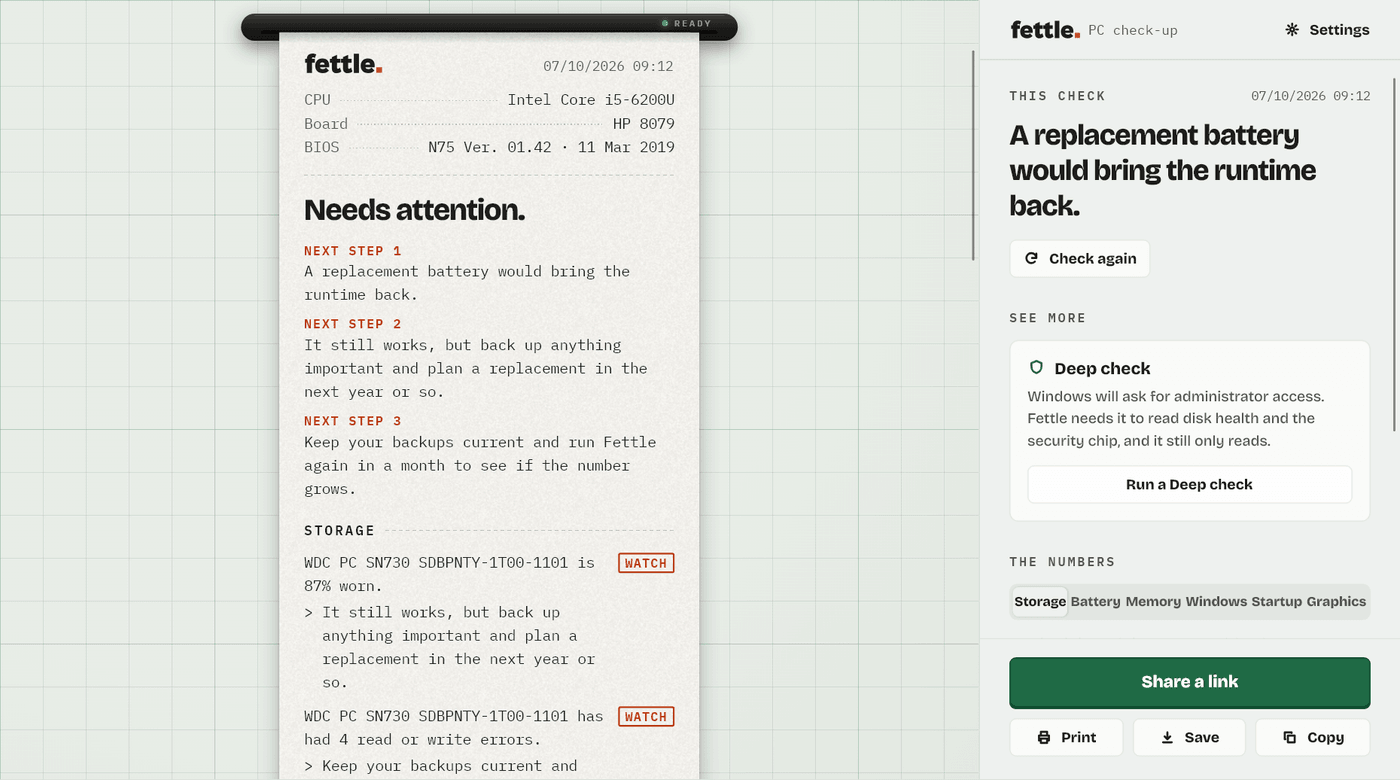Switch to the Graphics tab
The image size is (1400, 780).
(x=1336, y=601)
